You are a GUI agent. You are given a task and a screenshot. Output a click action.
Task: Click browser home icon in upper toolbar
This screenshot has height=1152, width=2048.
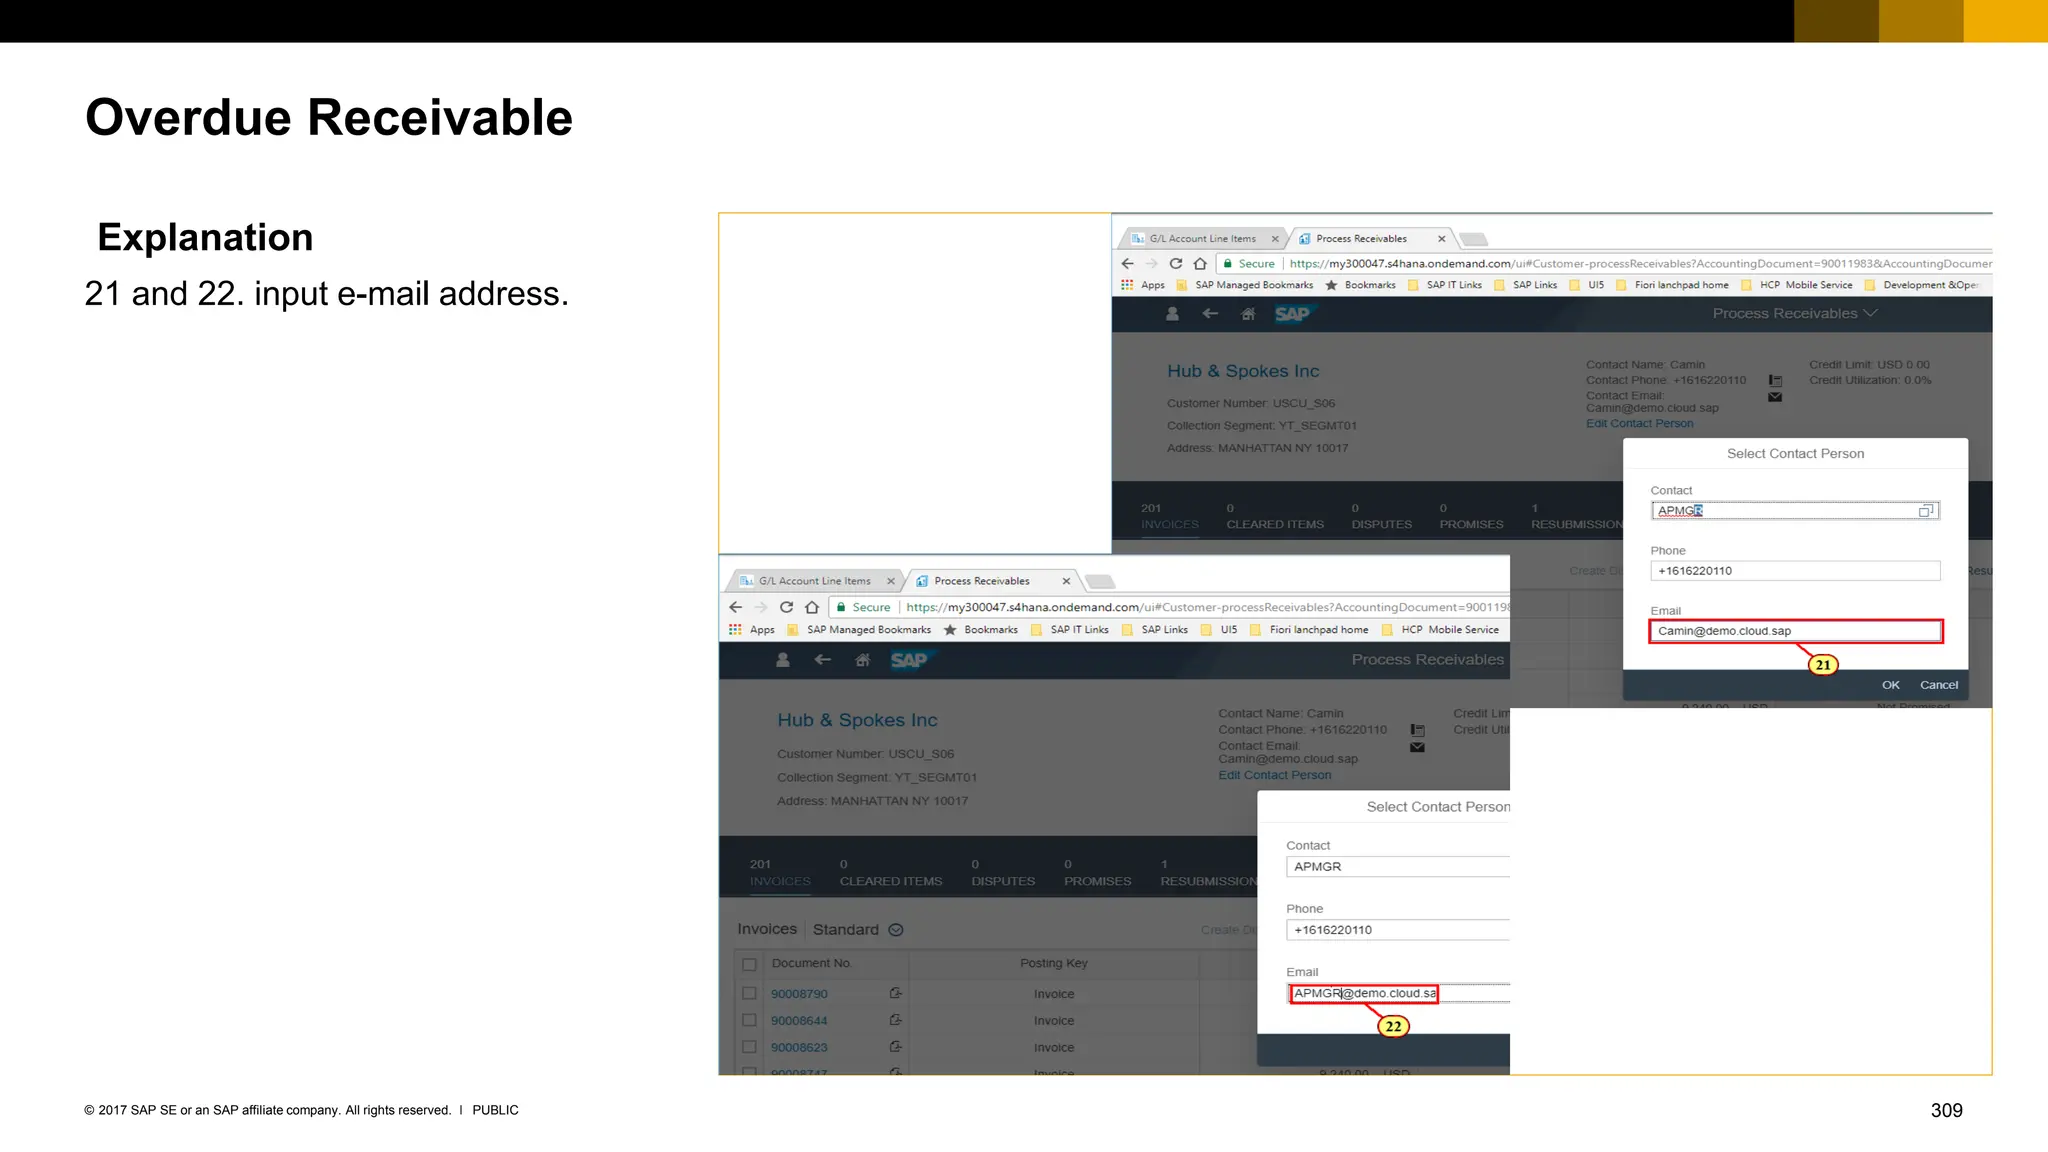[1200, 264]
